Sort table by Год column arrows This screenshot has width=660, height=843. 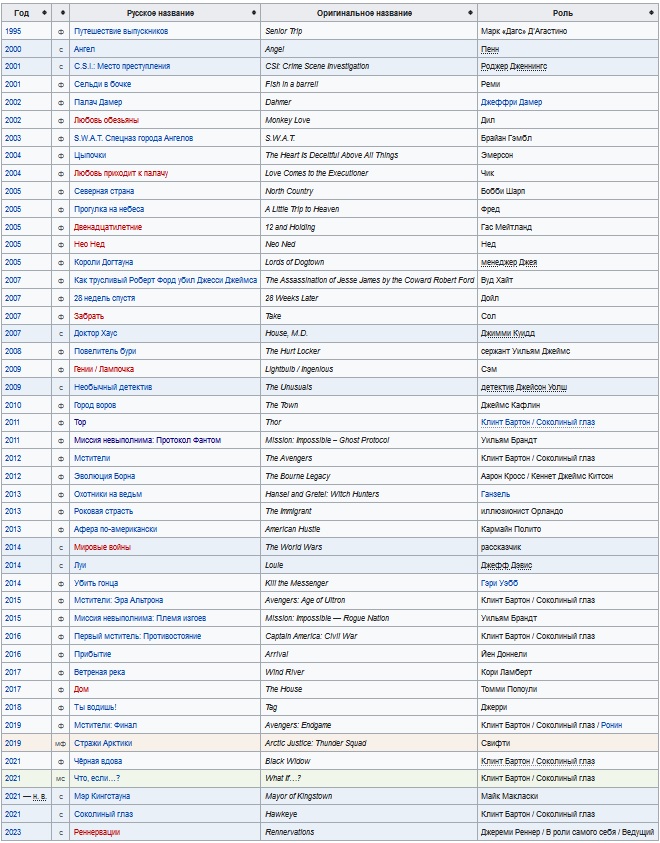coord(44,13)
